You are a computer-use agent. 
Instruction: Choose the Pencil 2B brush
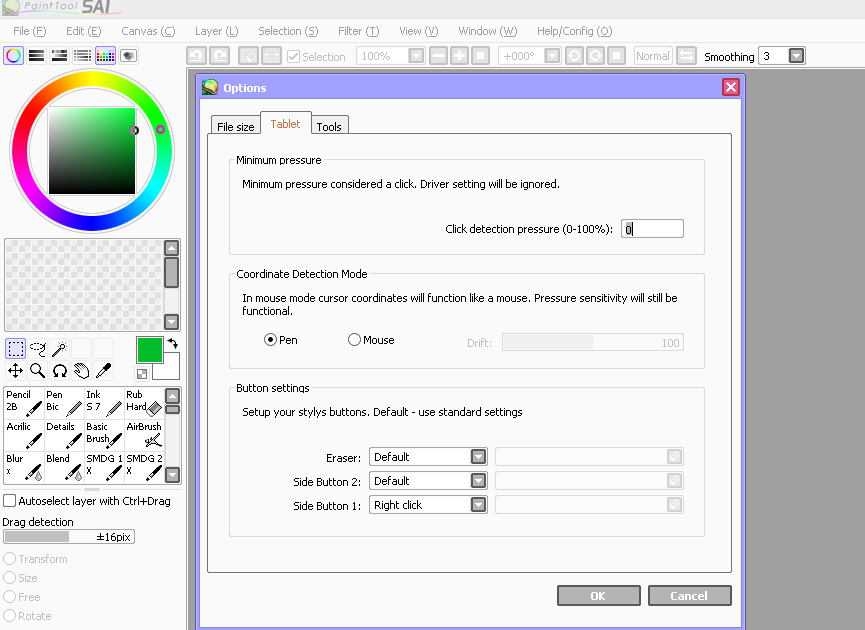point(24,403)
